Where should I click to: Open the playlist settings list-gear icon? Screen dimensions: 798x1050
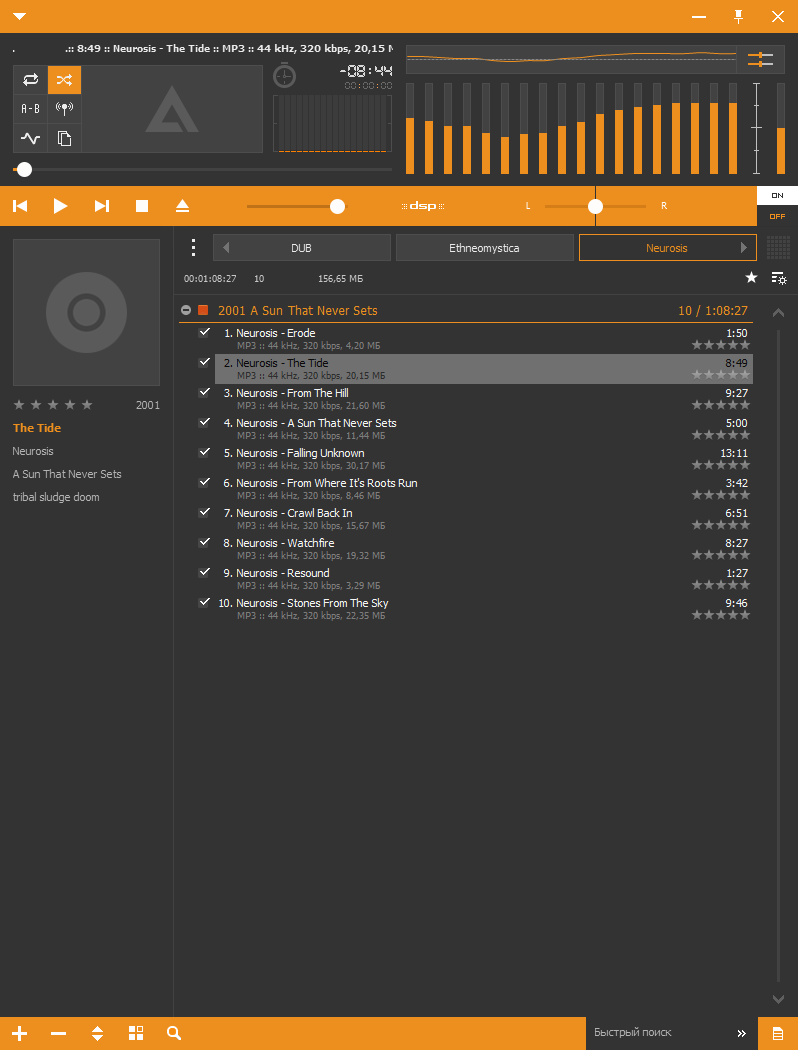click(779, 278)
